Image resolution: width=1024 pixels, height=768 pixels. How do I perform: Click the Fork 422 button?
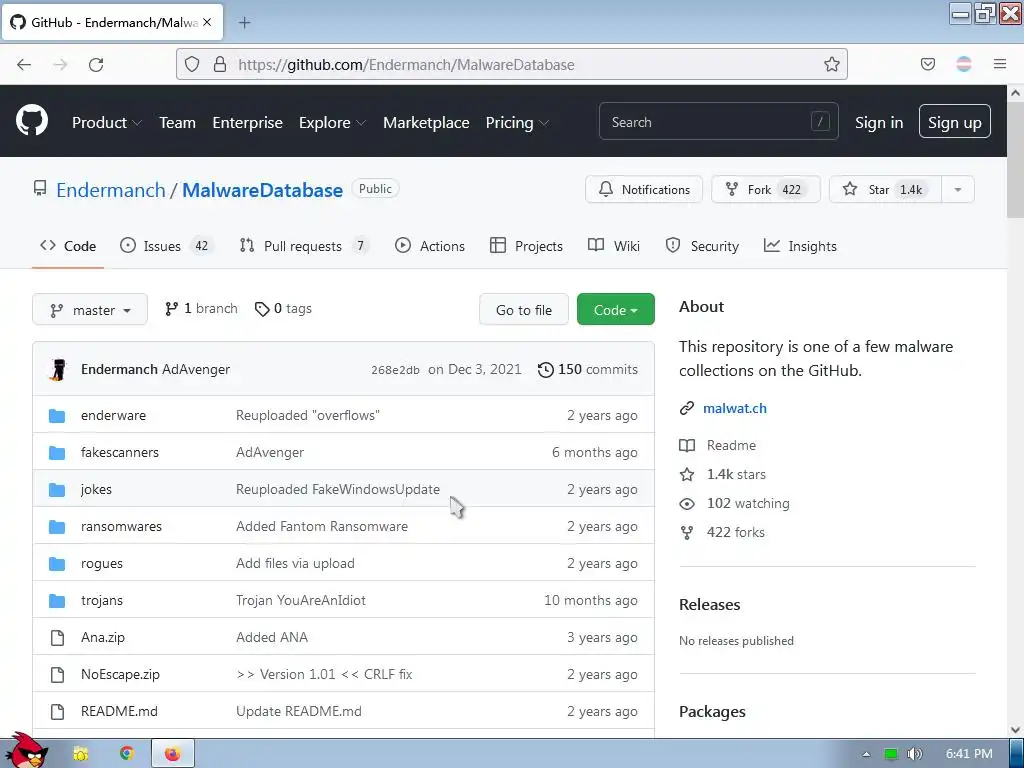[765, 189]
